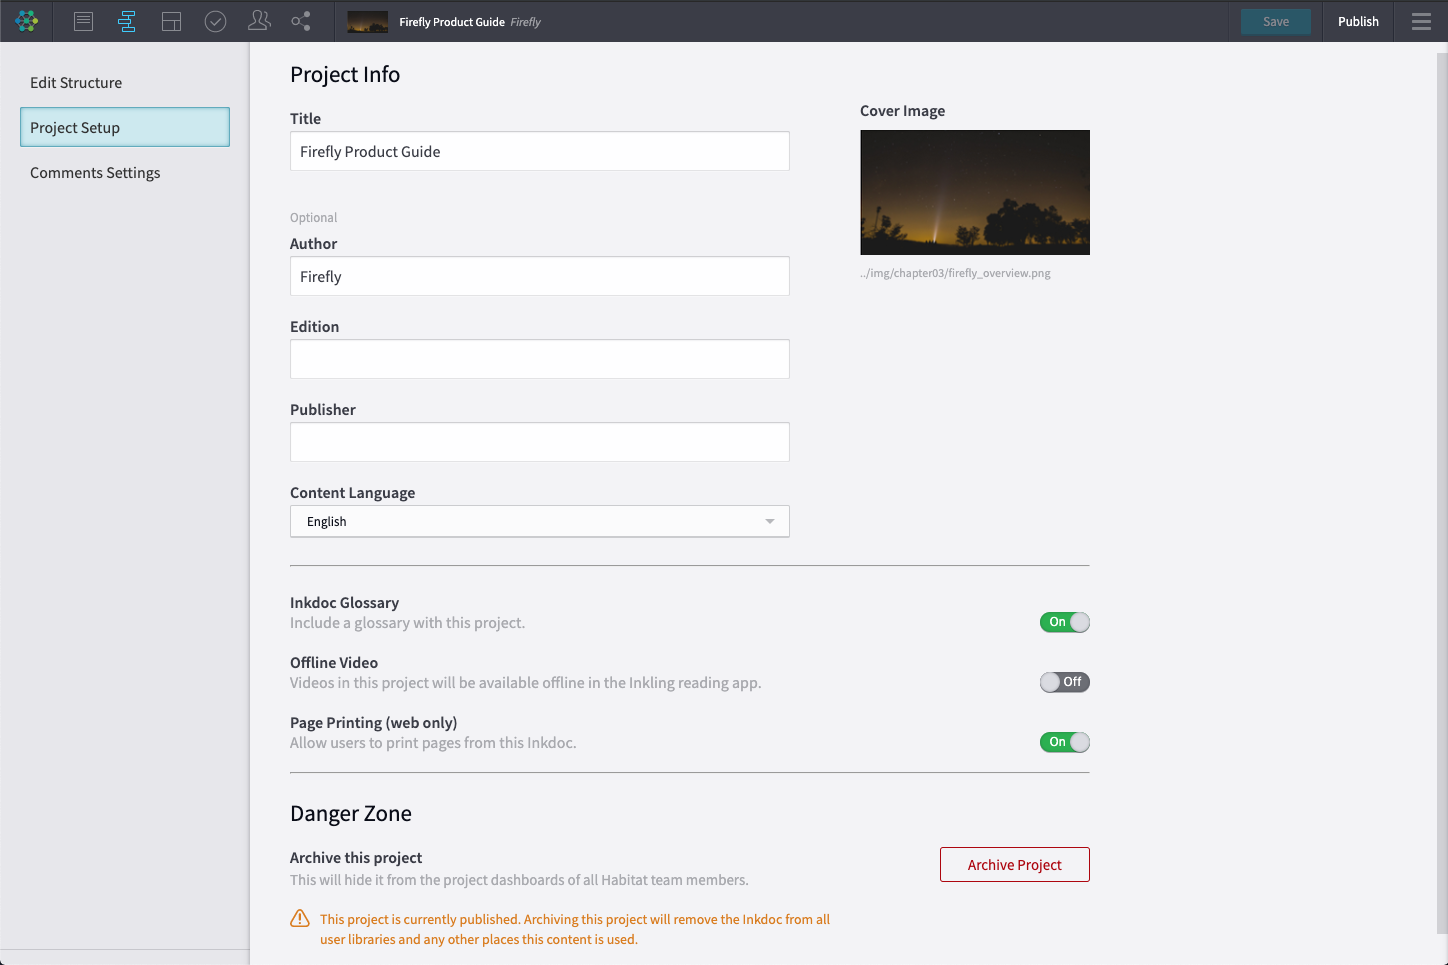Turn off the Inkdoc Glossary toggle
This screenshot has width=1448, height=965.
point(1064,622)
